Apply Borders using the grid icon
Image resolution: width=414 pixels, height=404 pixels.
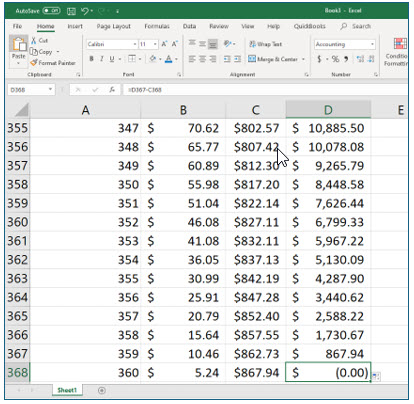point(132,59)
